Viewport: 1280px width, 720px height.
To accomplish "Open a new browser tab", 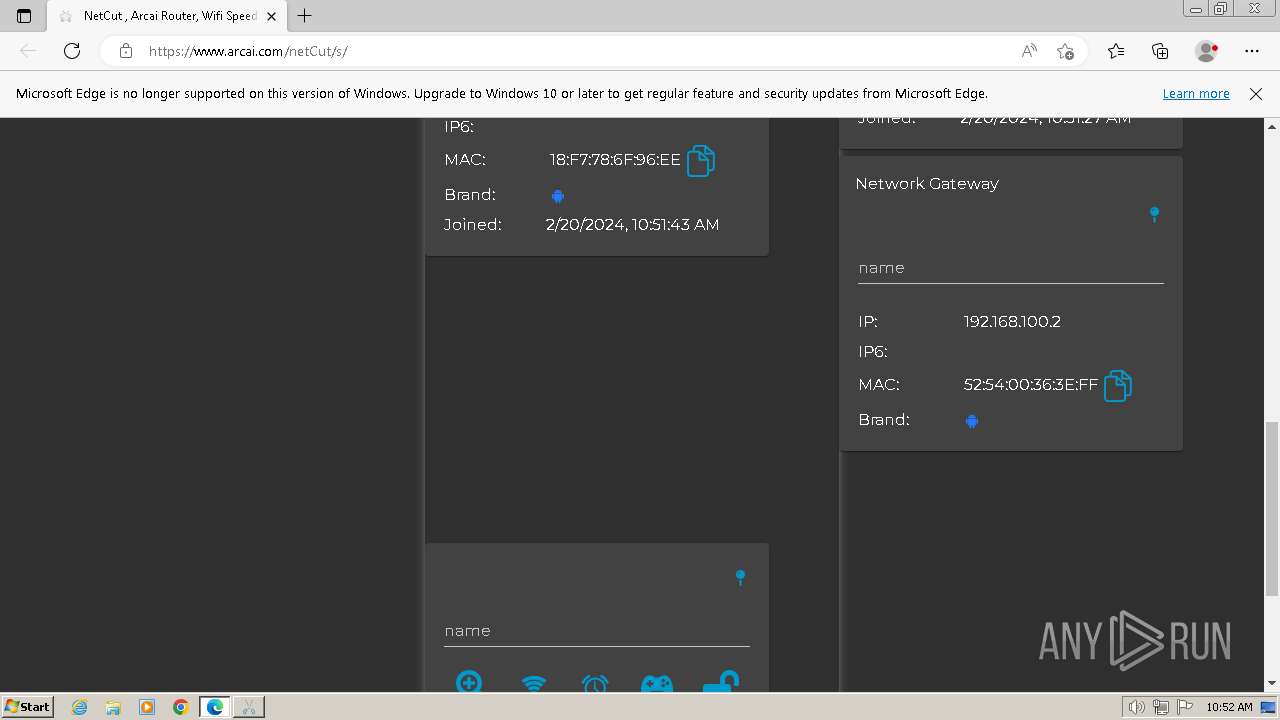I will click(305, 16).
